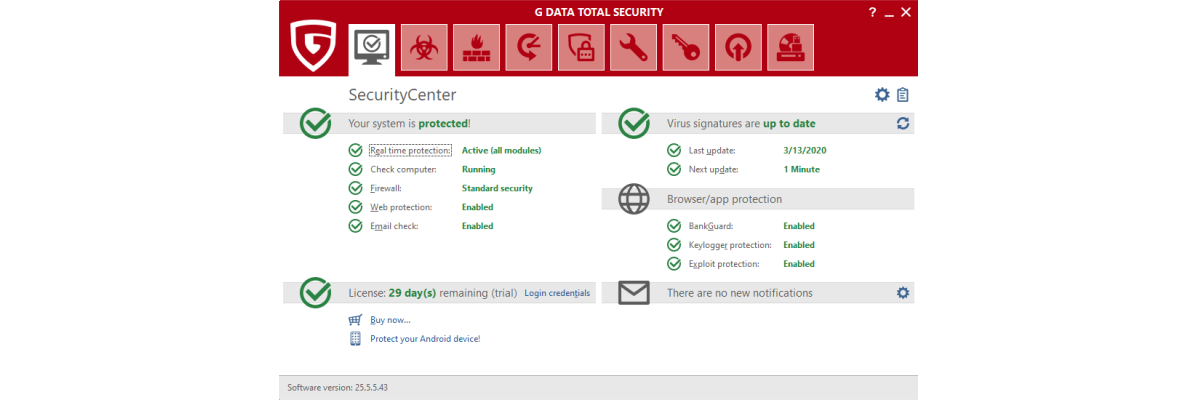Open the Backup circular-arrow icon

pyautogui.click(x=529, y=47)
